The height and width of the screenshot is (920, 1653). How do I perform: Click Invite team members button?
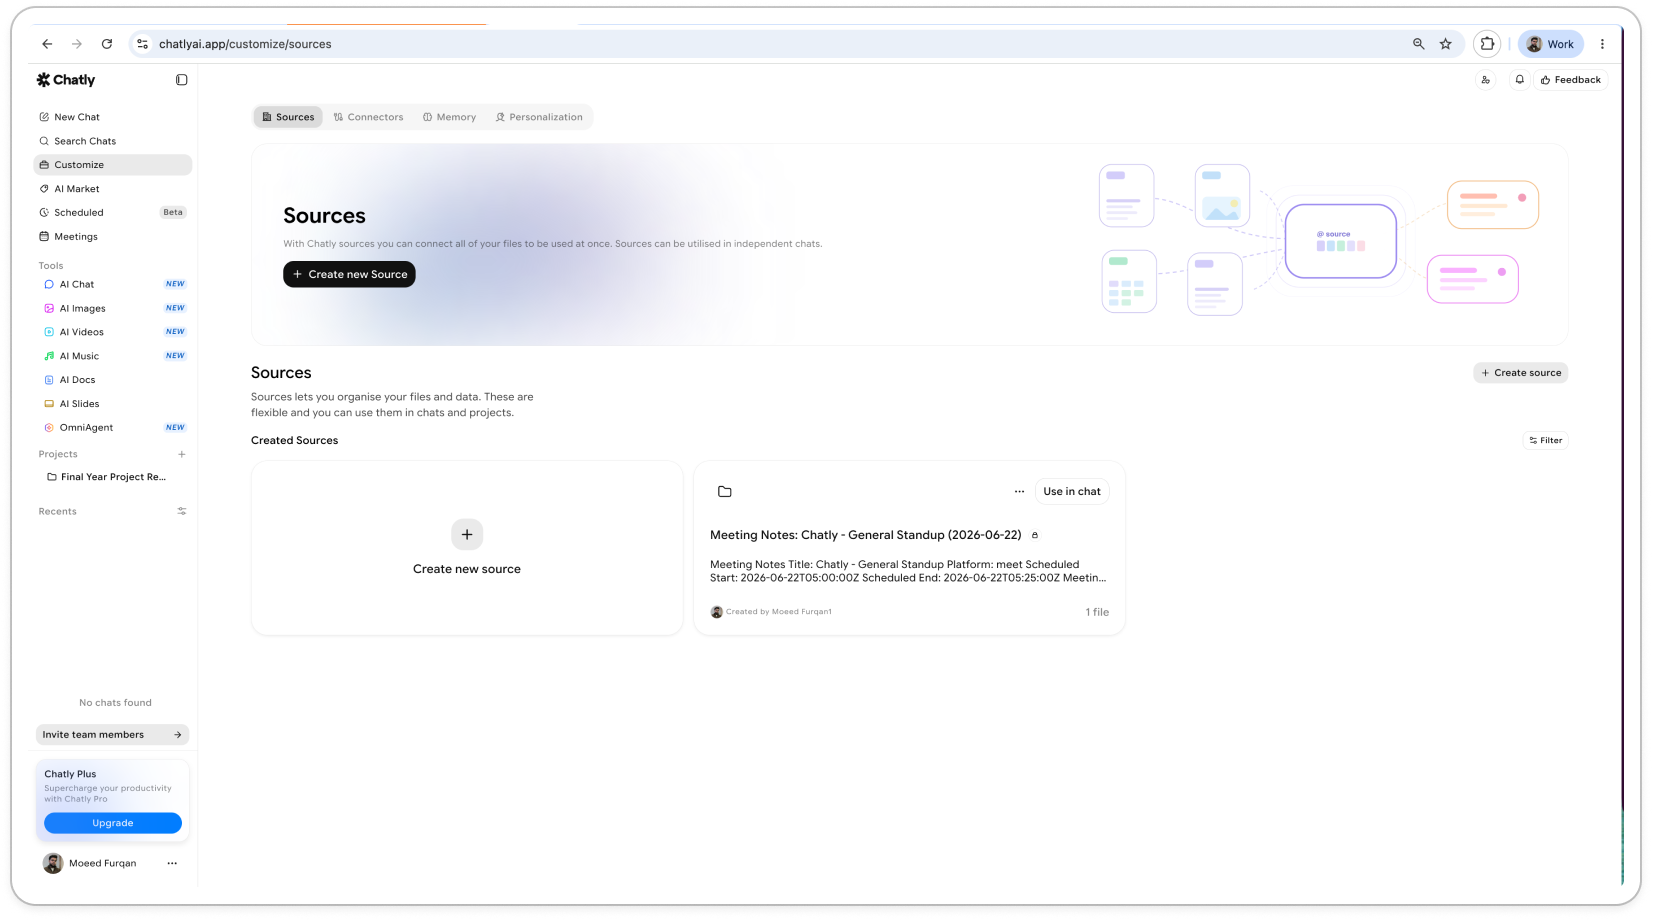pos(112,735)
